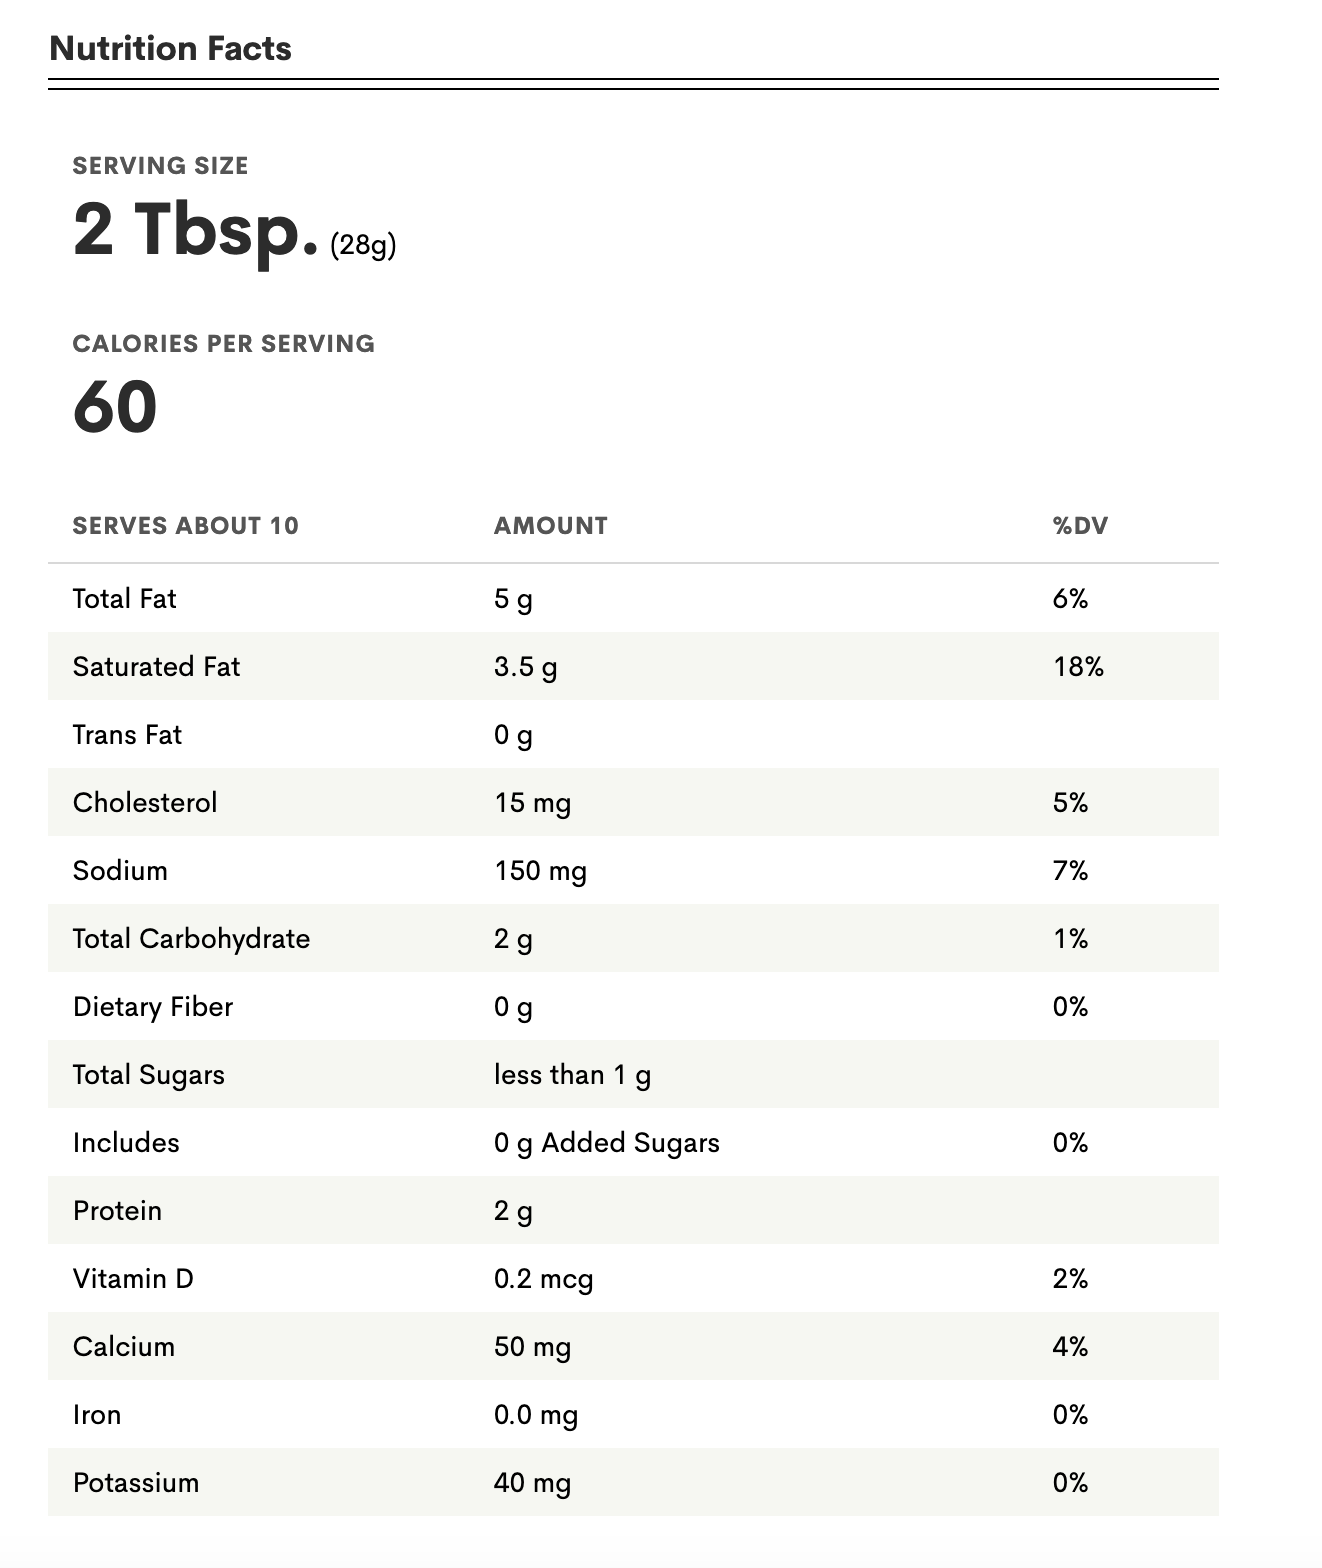Click the Calcium 4% daily value

point(1070,1347)
